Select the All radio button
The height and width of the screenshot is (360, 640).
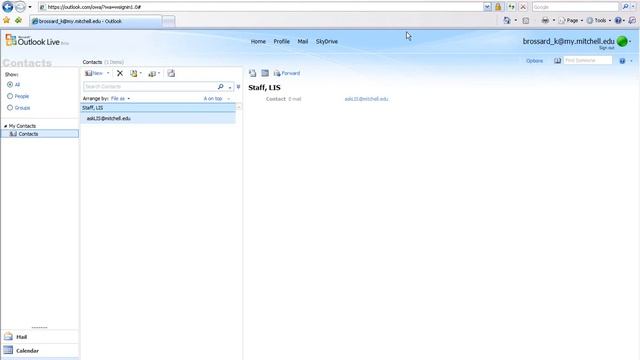click(x=10, y=84)
